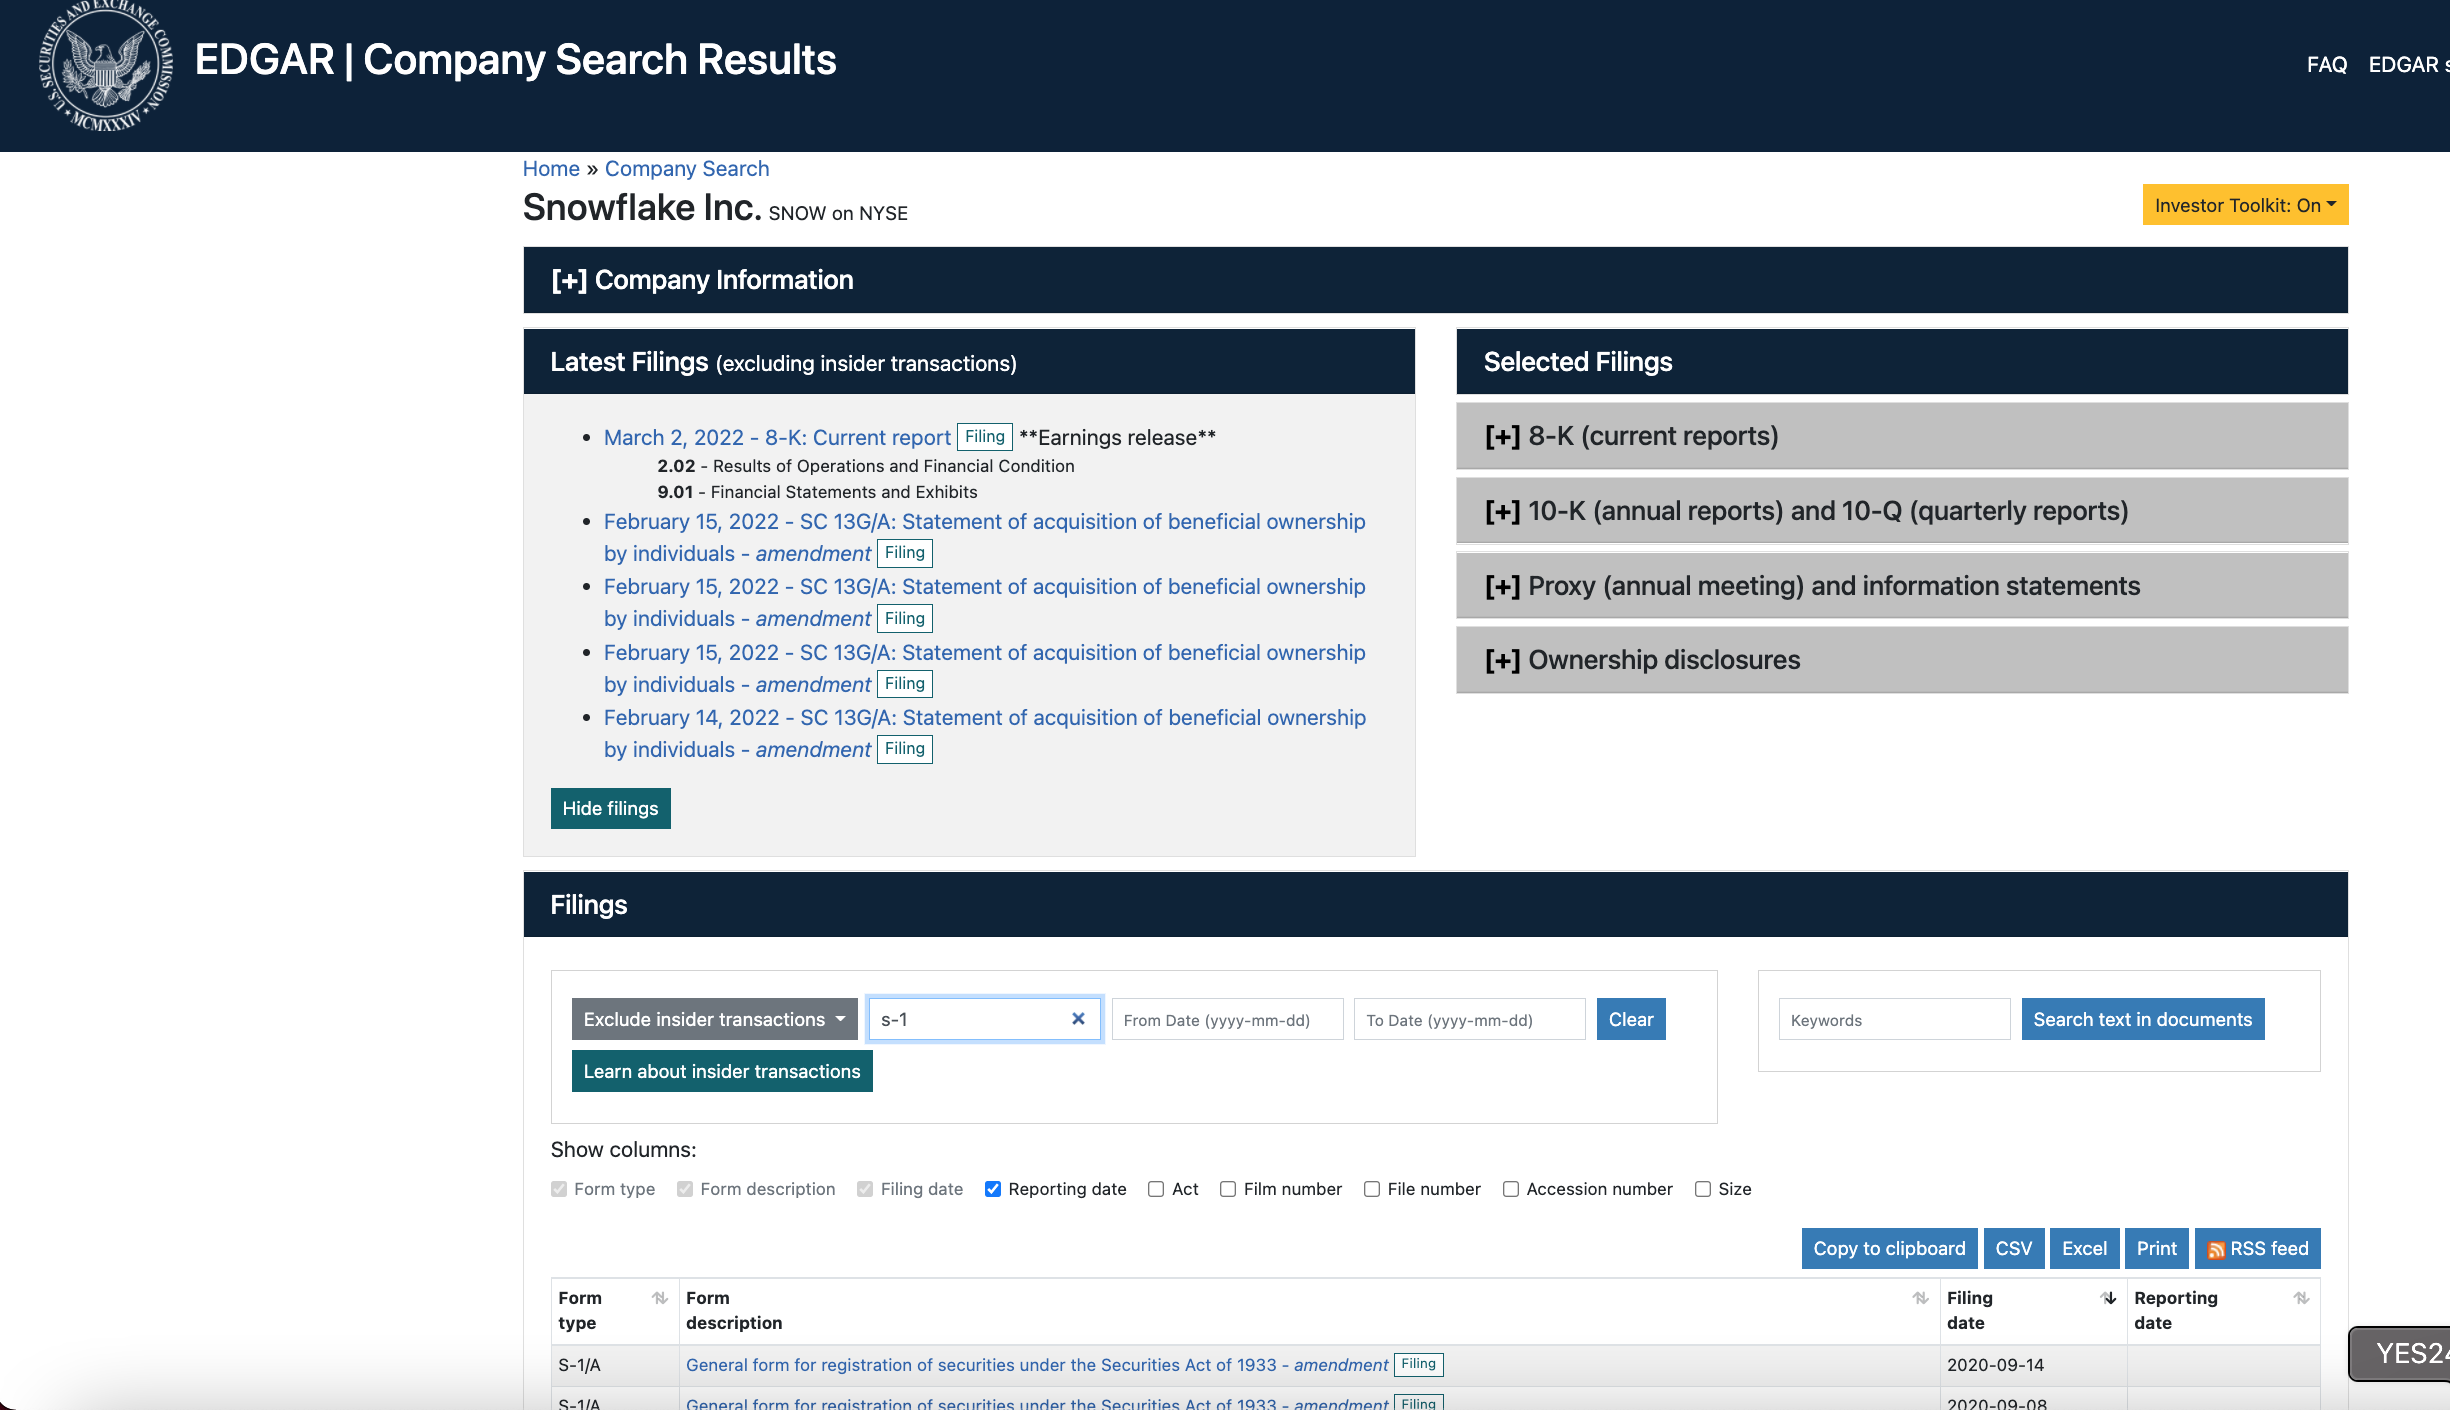Open March 2, 2022 8-K Current report
The width and height of the screenshot is (2450, 1410).
pos(777,437)
